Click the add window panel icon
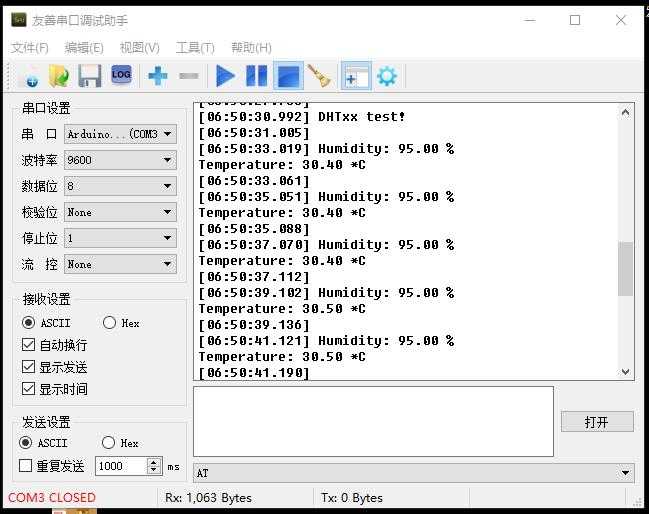649x514 pixels. point(356,76)
